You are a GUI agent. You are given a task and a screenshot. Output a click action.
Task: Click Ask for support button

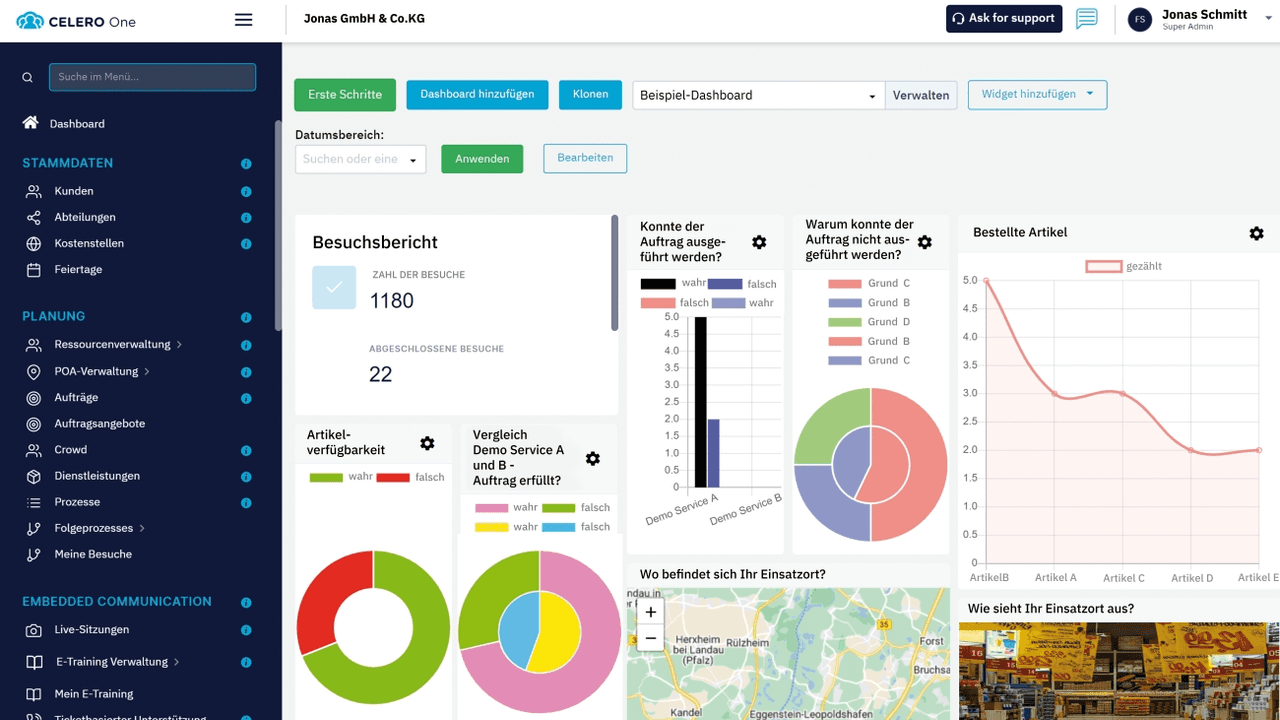coord(1004,18)
